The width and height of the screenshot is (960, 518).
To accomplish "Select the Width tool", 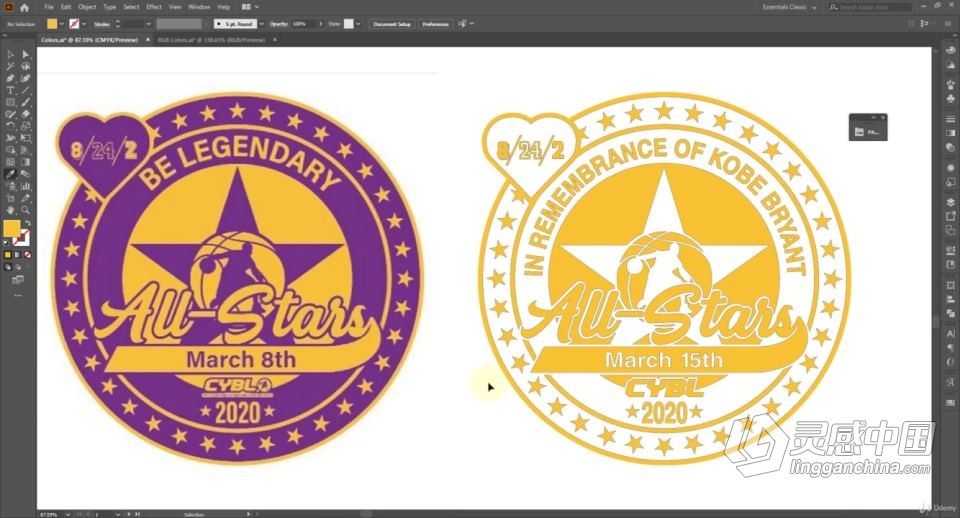I will [x=10, y=138].
